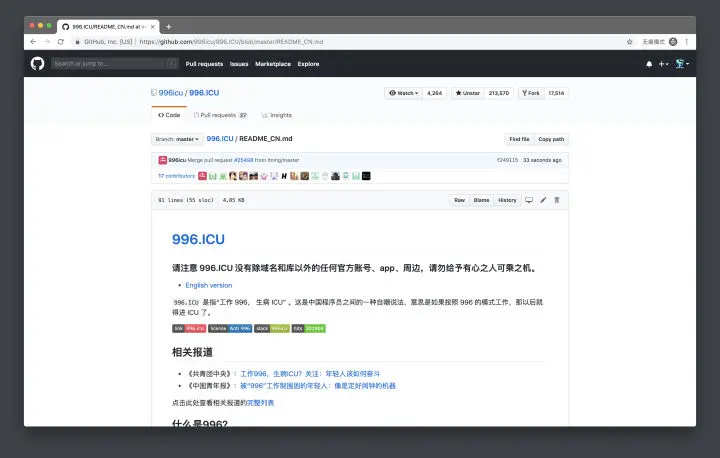Expand the Watch dropdown
The height and width of the screenshot is (458, 720).
click(x=403, y=93)
